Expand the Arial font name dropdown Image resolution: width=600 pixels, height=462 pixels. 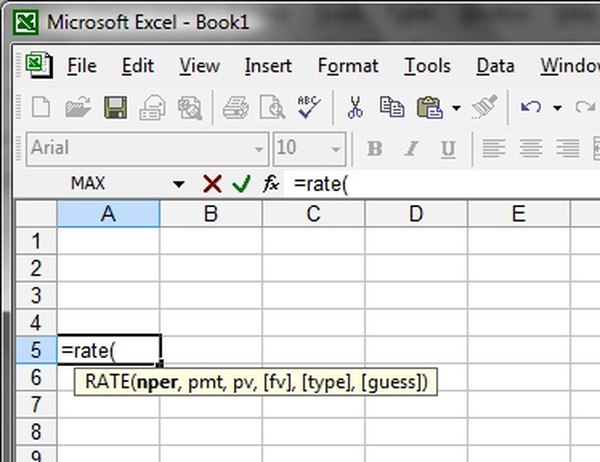coord(259,149)
